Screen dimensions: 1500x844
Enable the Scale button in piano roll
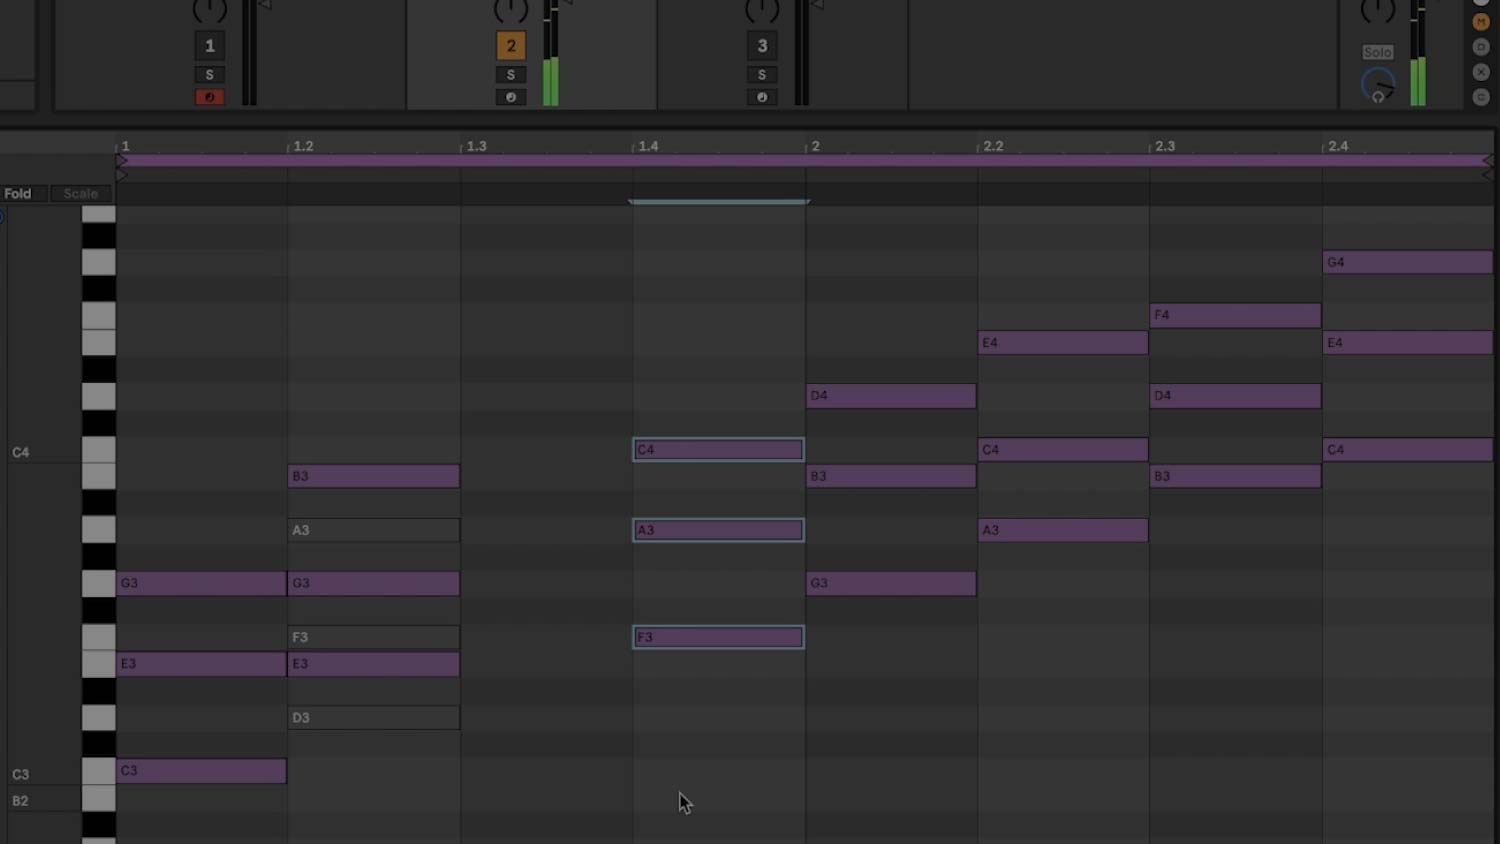81,194
